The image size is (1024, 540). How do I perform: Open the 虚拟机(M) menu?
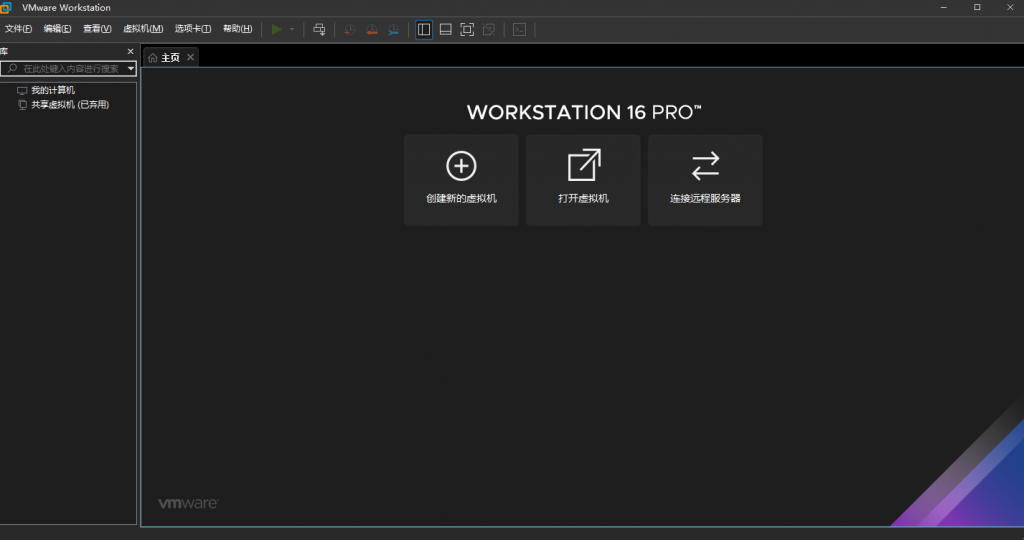click(x=143, y=29)
